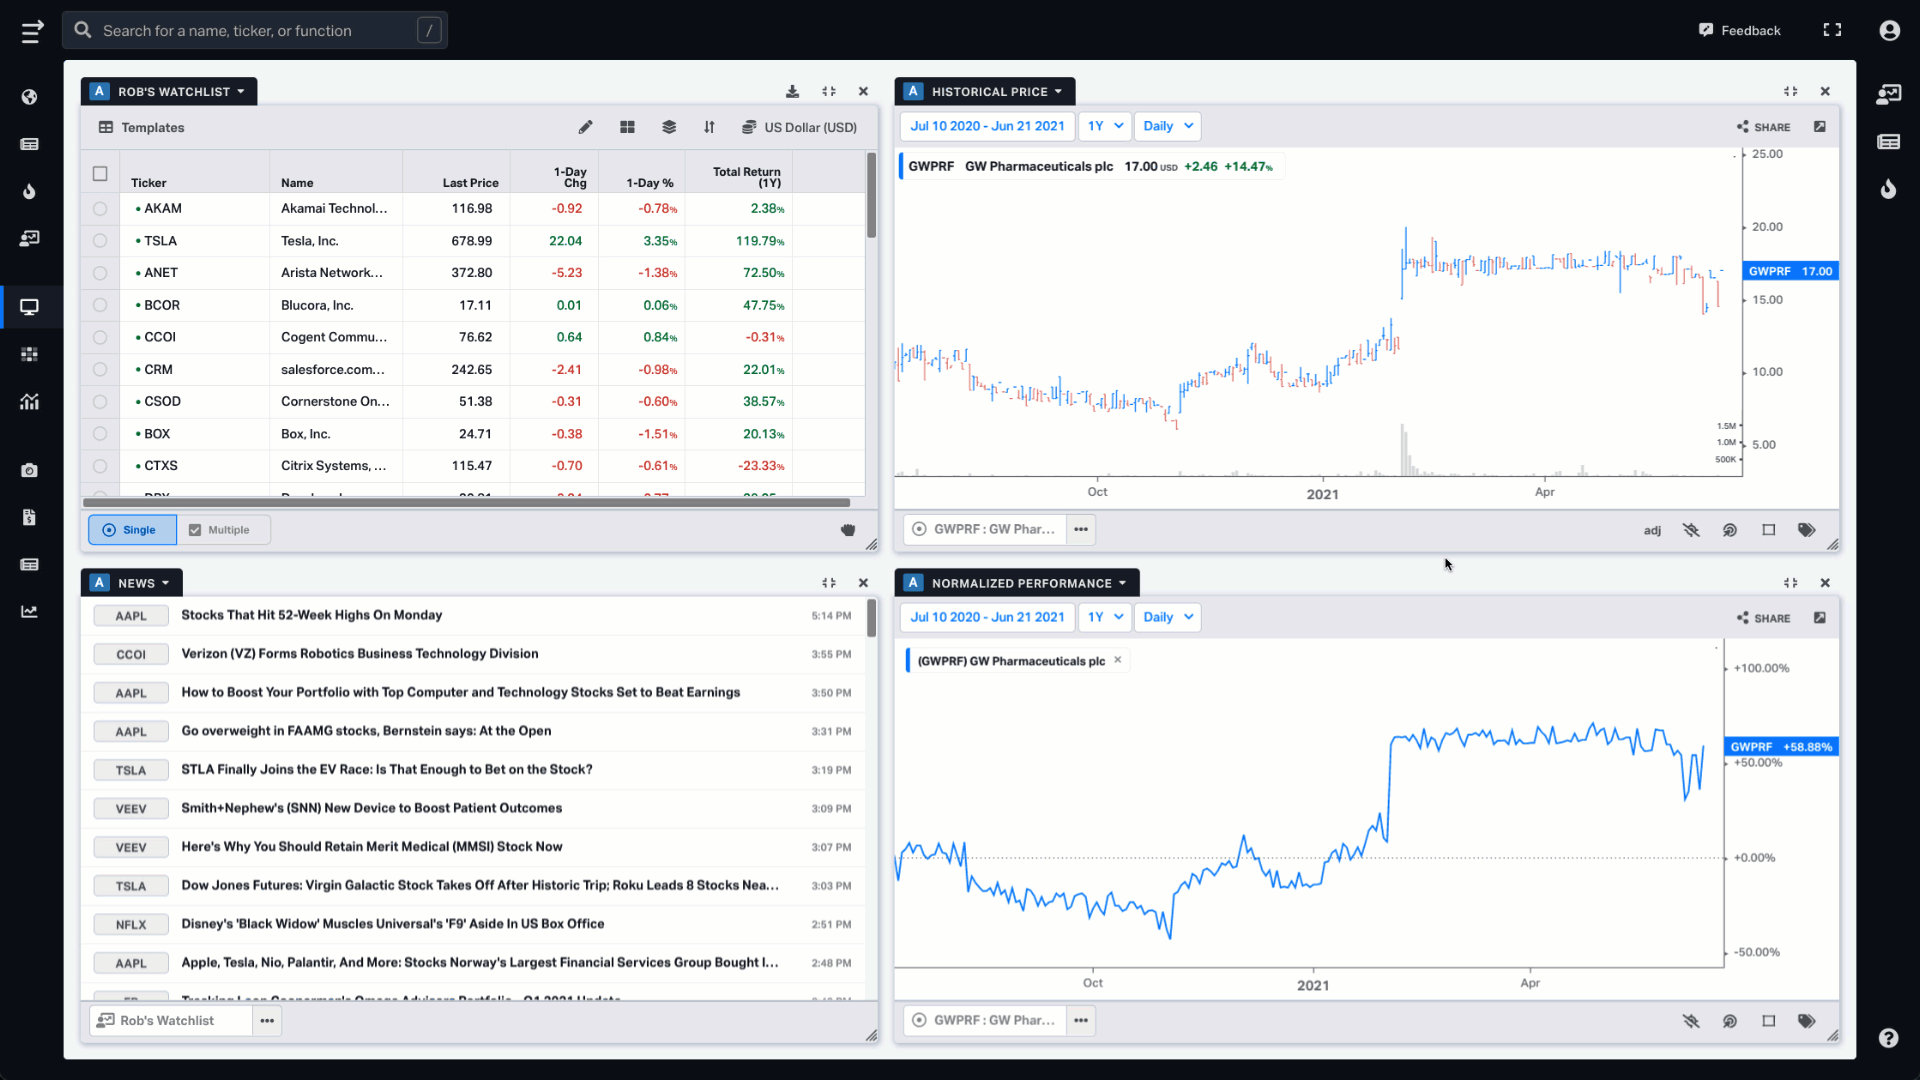Click SHARE in the Historical Price panel

(1763, 127)
